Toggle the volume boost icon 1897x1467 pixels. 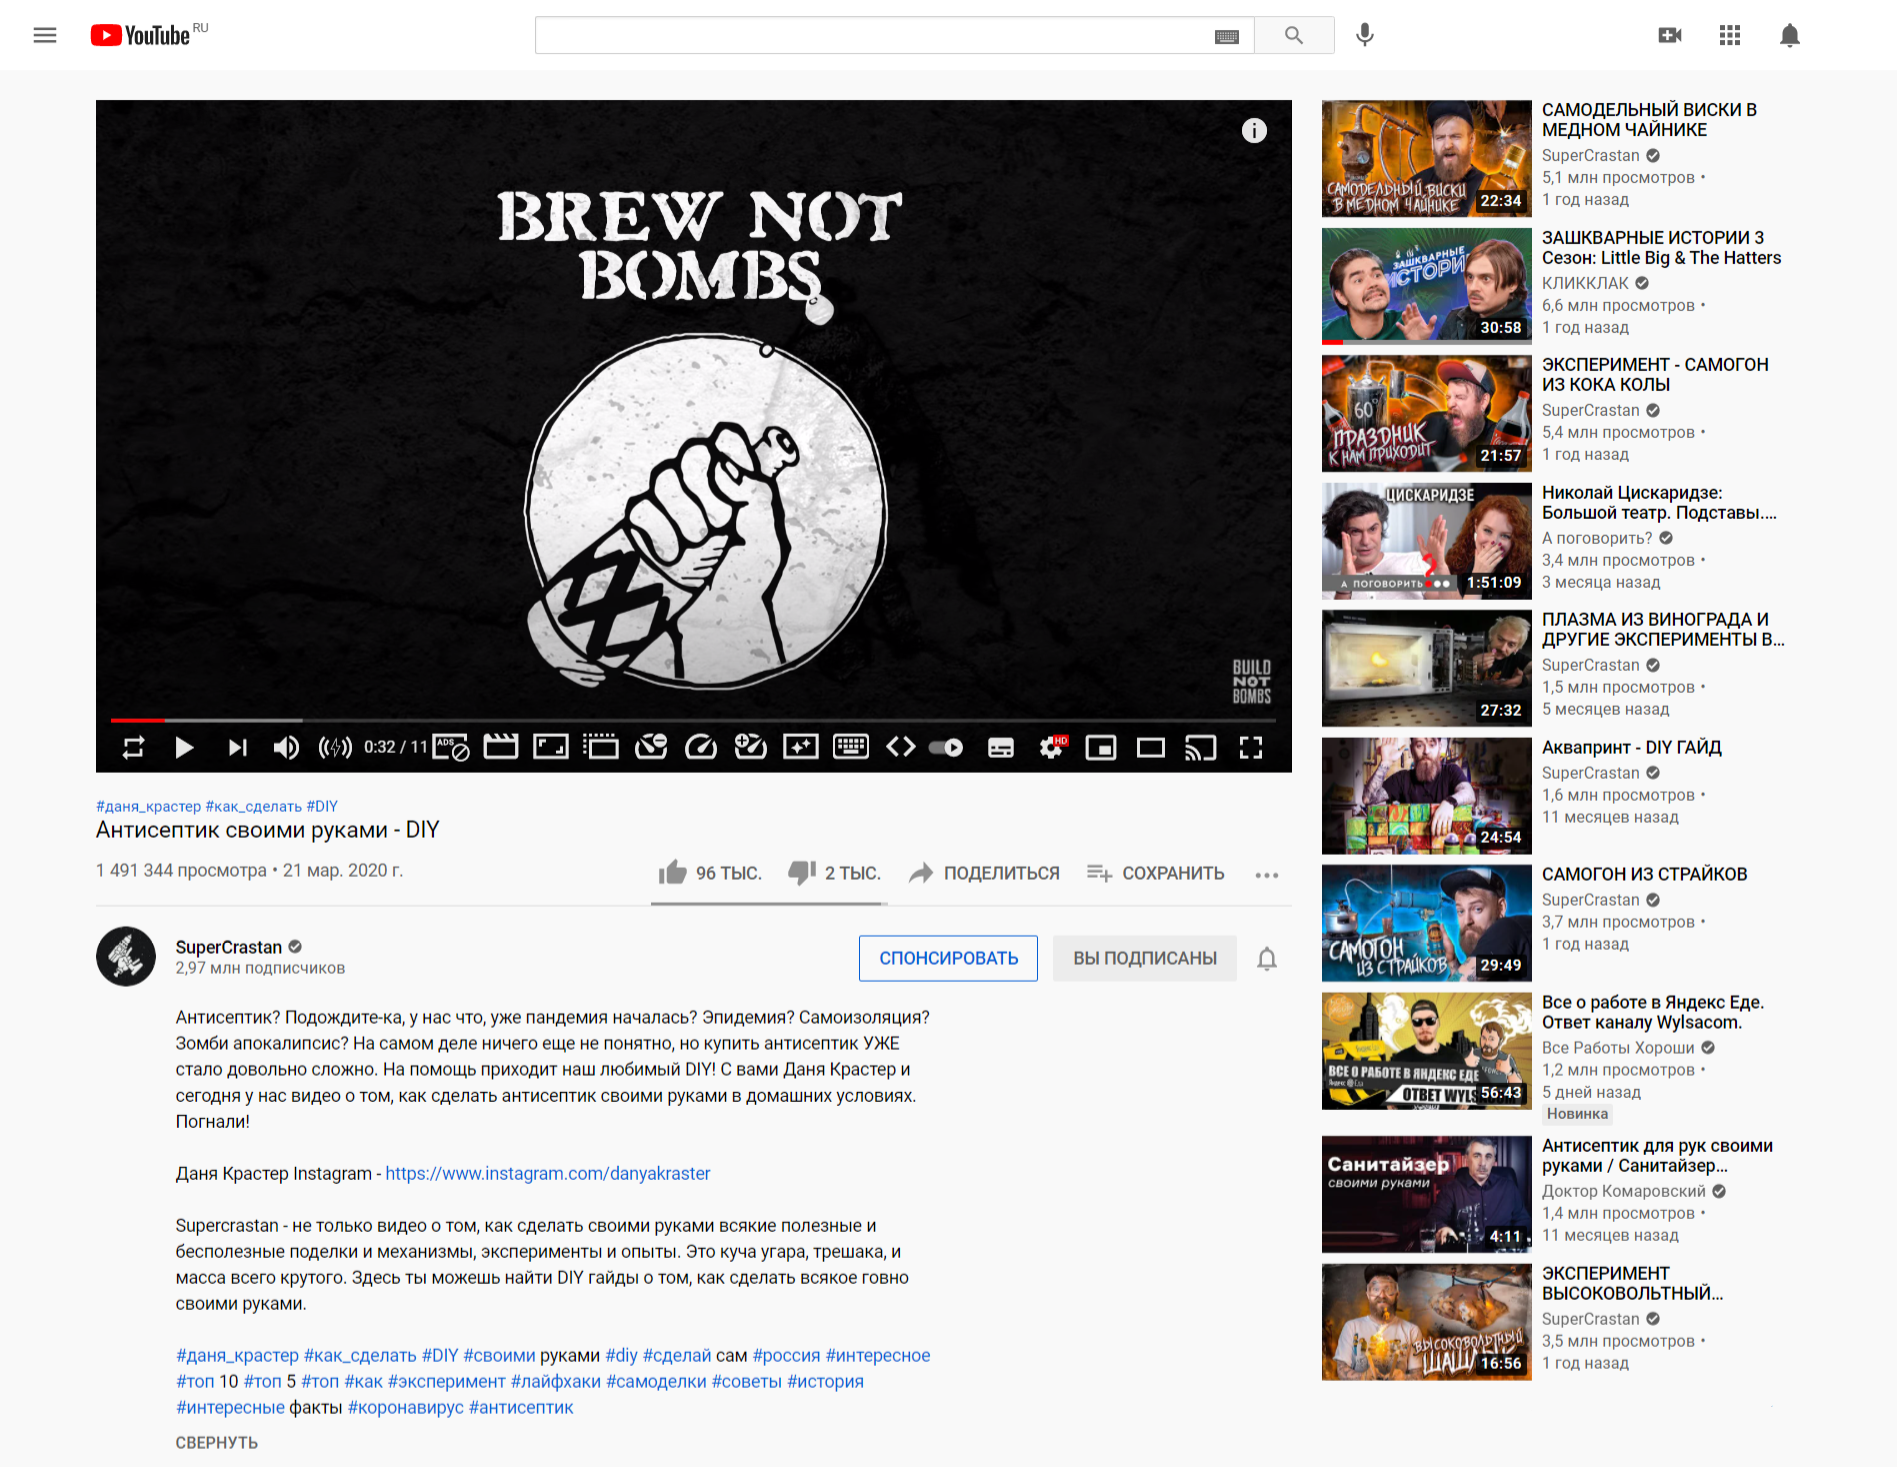click(335, 747)
